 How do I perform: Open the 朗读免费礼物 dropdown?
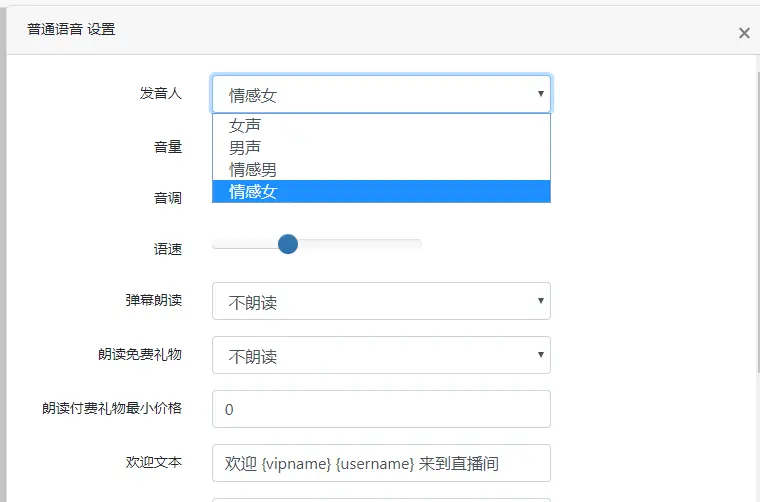381,355
